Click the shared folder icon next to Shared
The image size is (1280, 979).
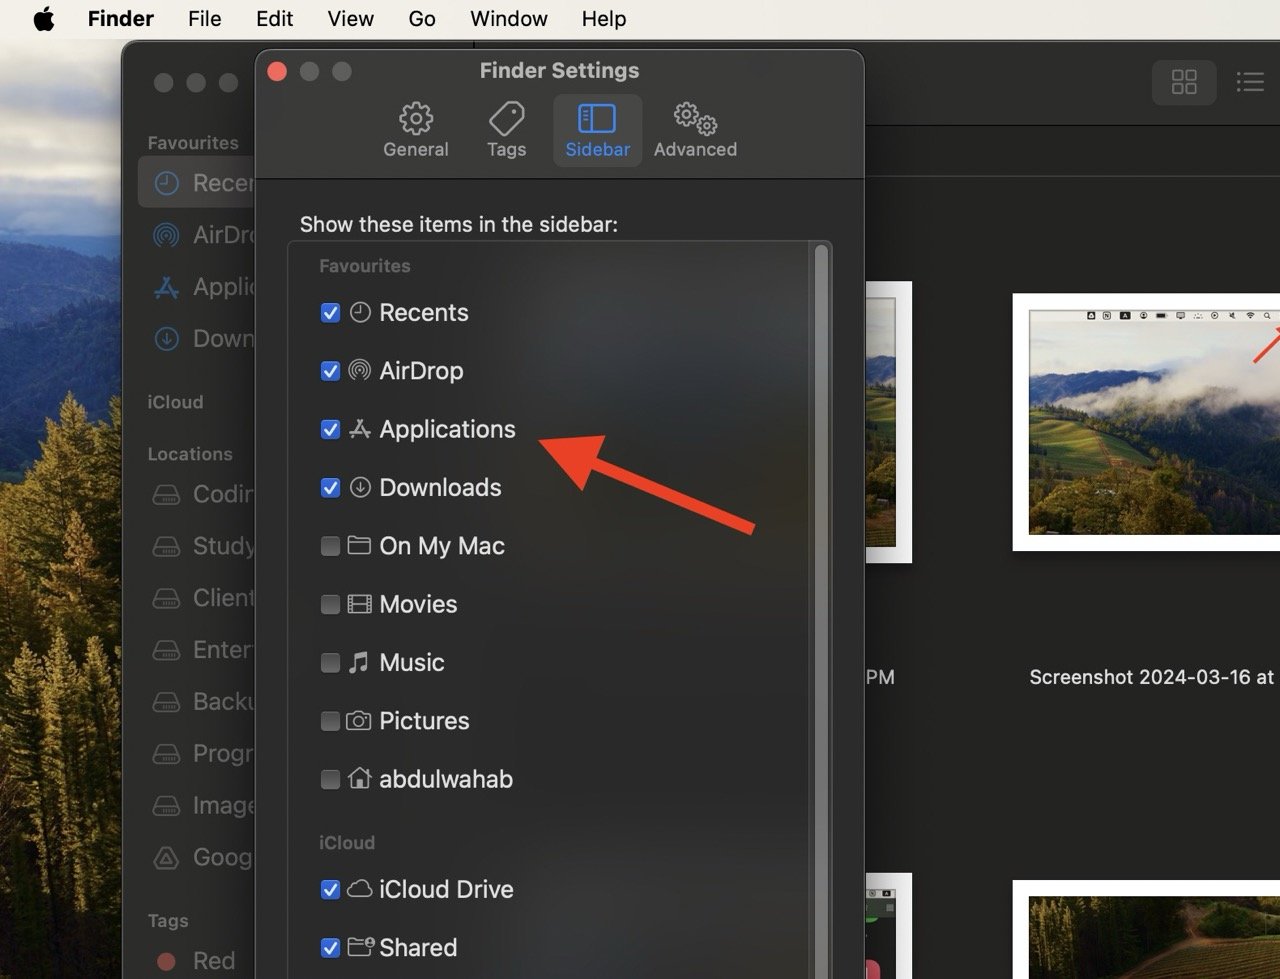point(360,946)
